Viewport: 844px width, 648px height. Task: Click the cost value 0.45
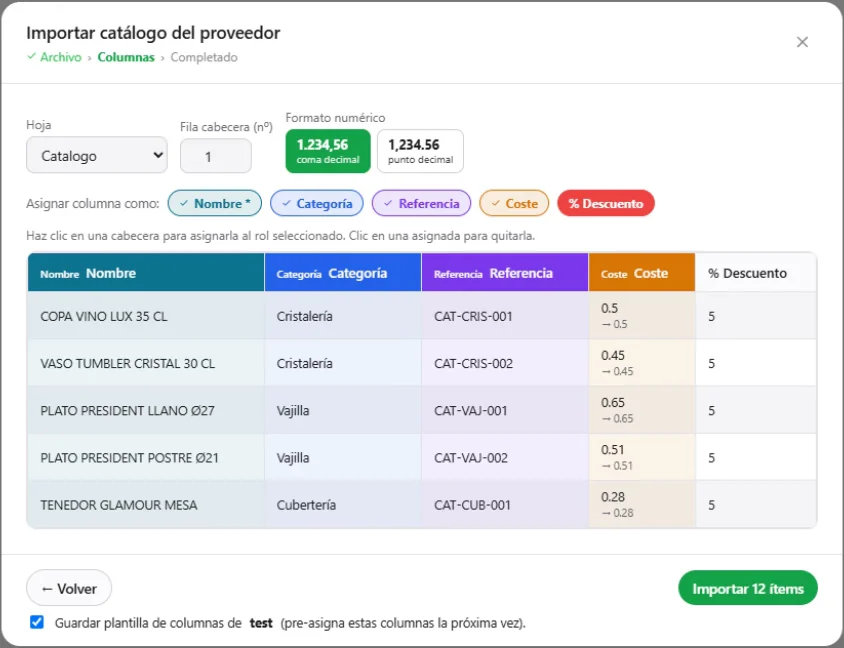[613, 355]
